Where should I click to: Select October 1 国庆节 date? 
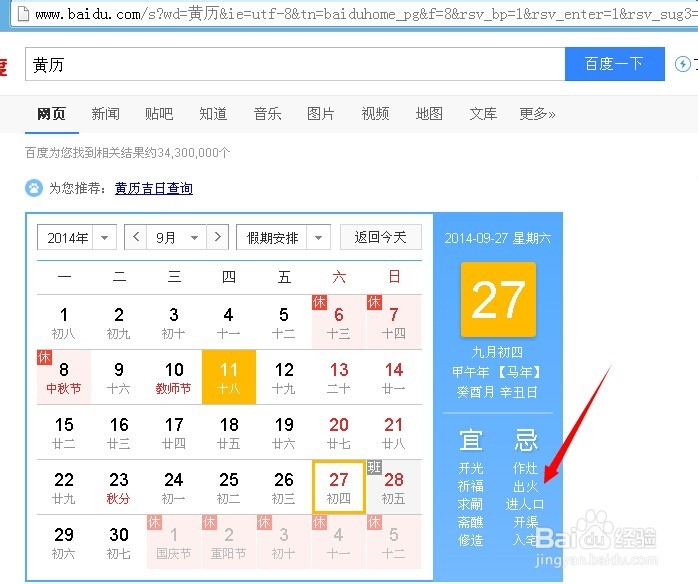174,542
